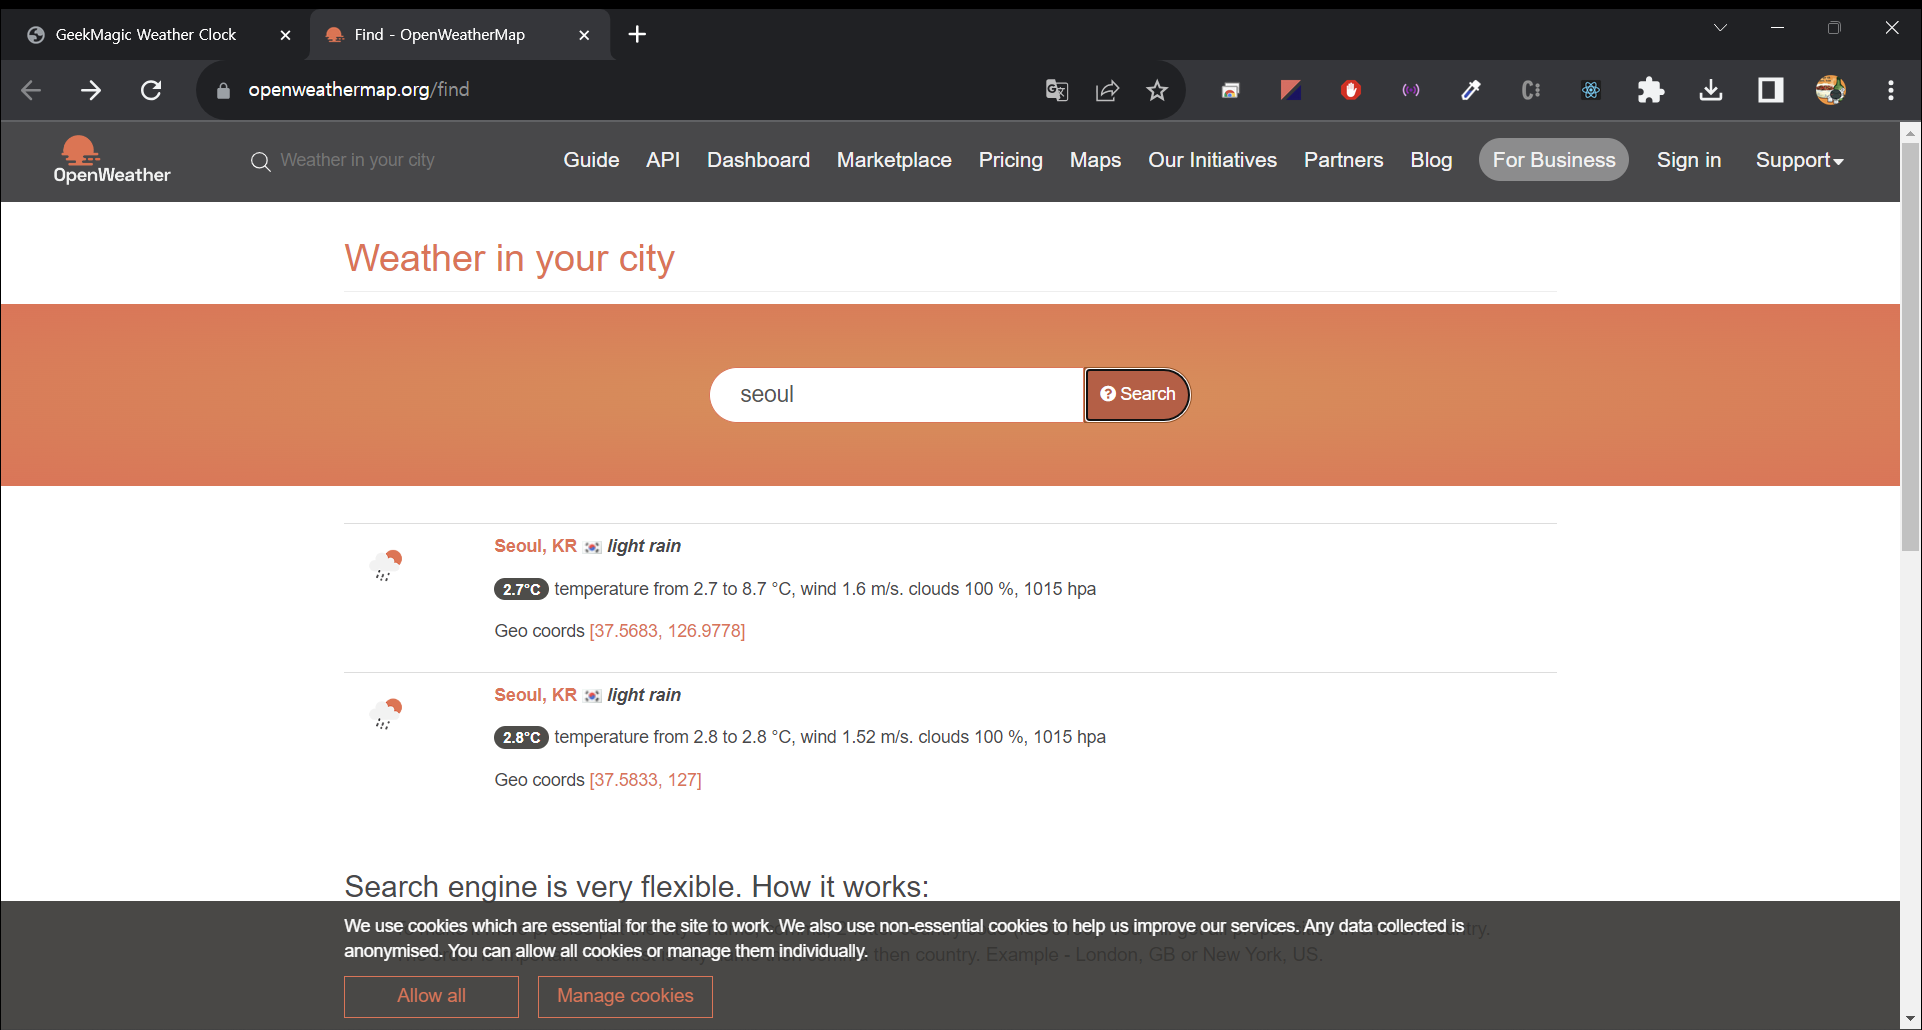Viewport: 1922px width, 1030px height.
Task: Click Manage cookies button
Action: (625, 996)
